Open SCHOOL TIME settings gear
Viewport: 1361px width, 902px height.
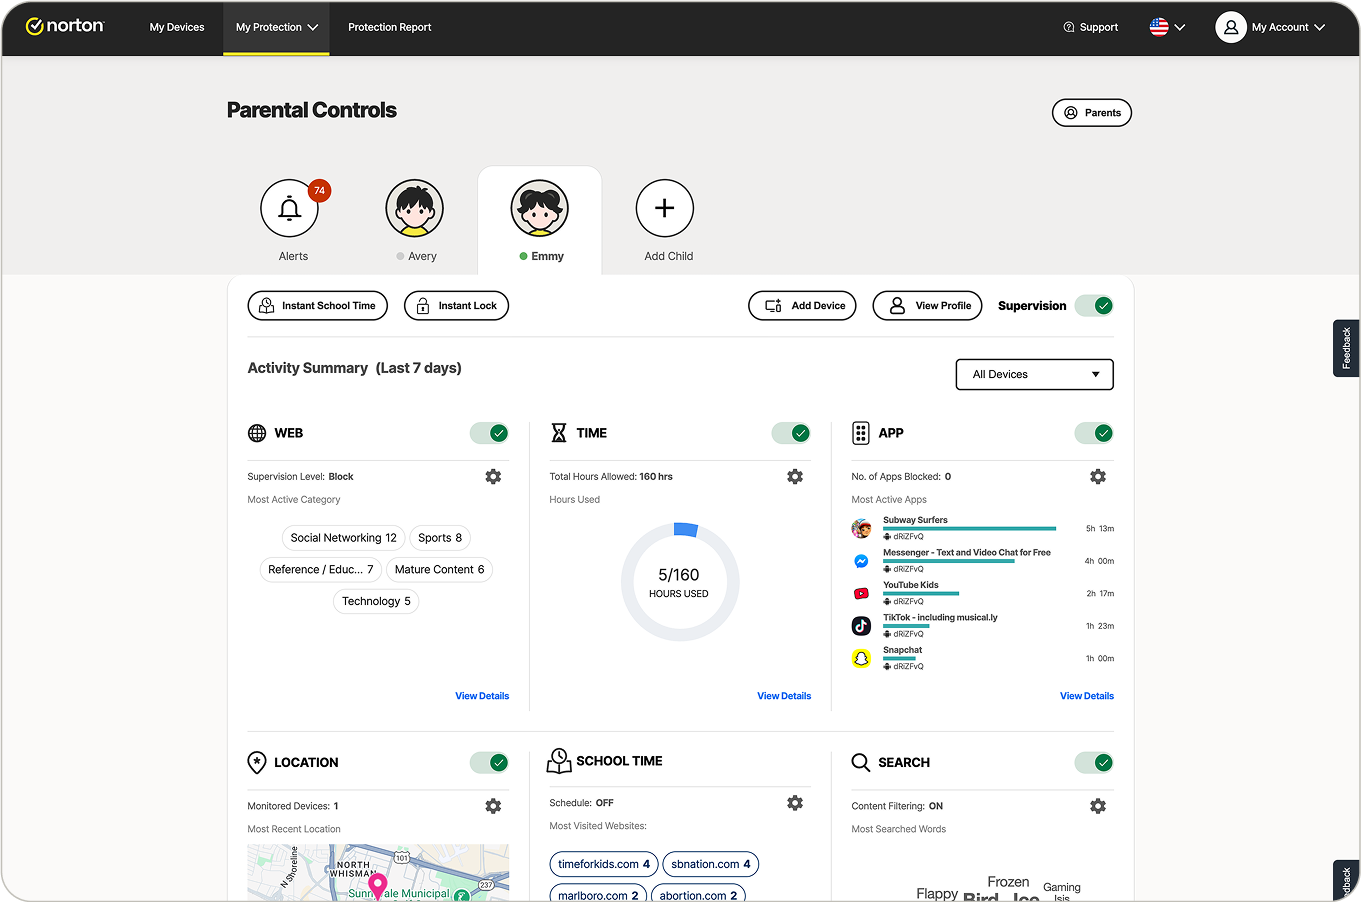(795, 803)
